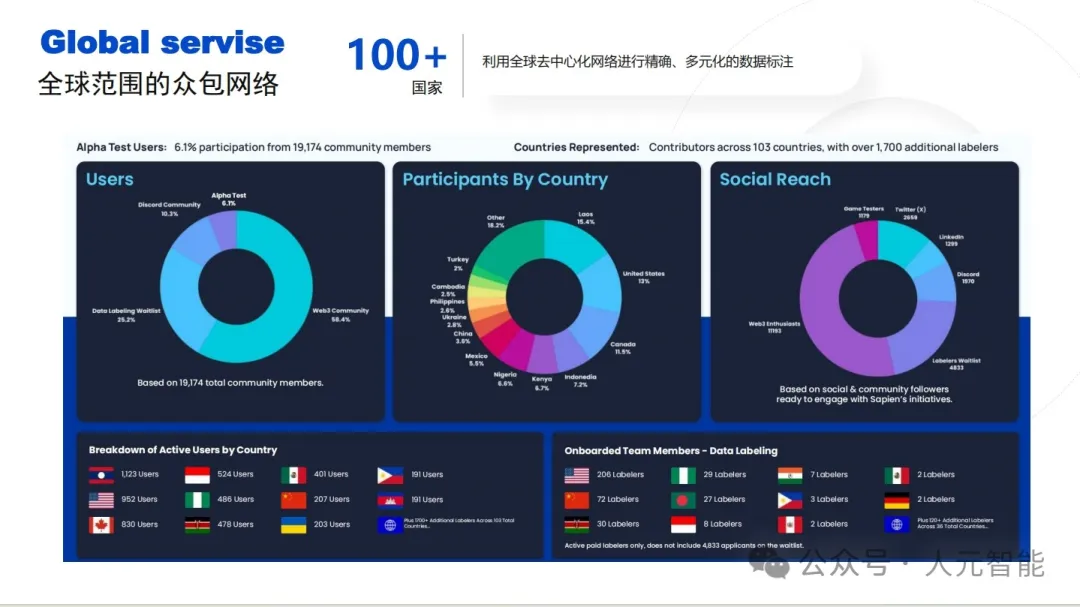Viewport: 1080px width, 607px height.
Task: Click the Game Testers 1179 label
Action: click(864, 212)
